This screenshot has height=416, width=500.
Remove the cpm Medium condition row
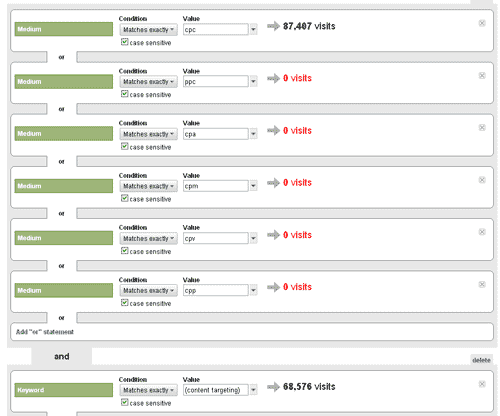[x=482, y=180]
